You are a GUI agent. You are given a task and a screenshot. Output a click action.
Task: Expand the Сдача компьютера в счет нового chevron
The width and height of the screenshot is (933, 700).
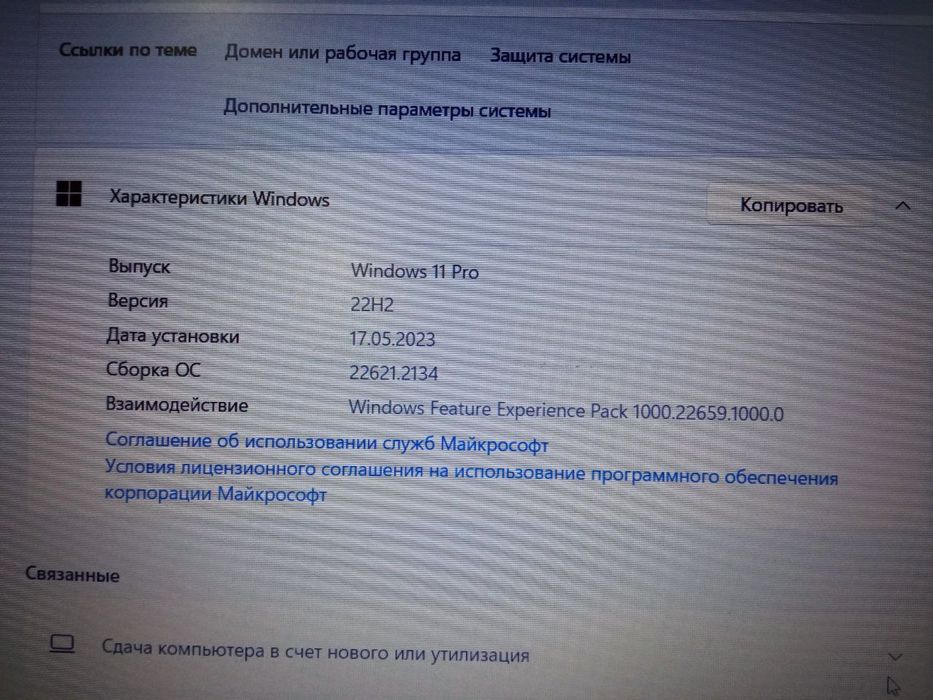(895, 657)
